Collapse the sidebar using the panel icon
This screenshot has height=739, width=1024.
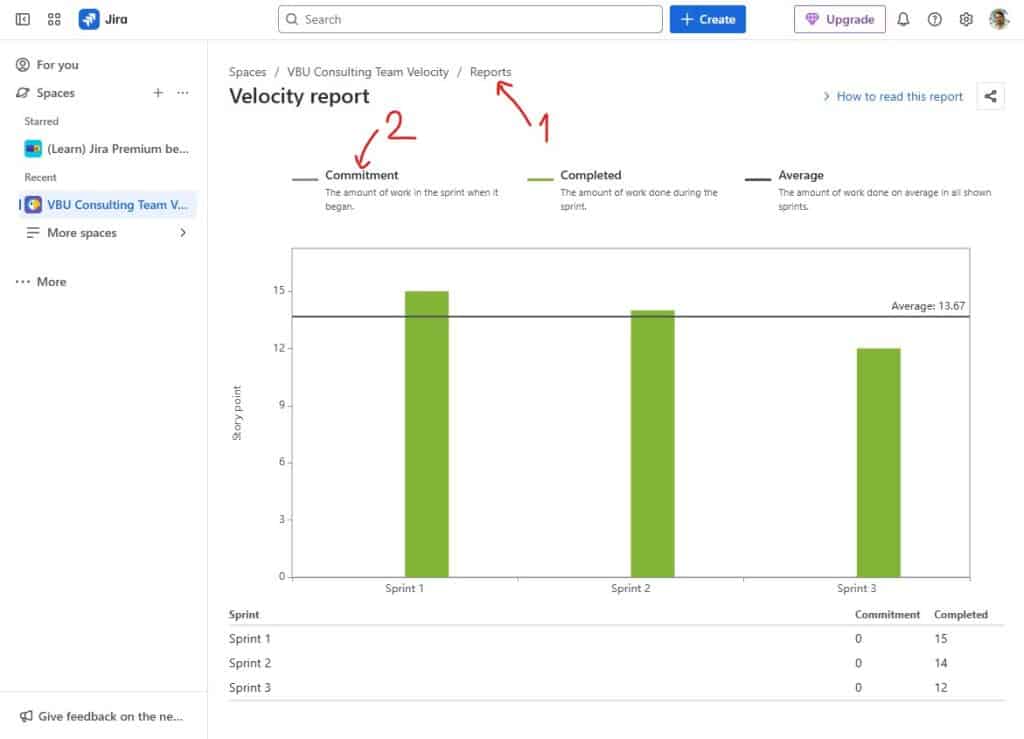pos(22,19)
